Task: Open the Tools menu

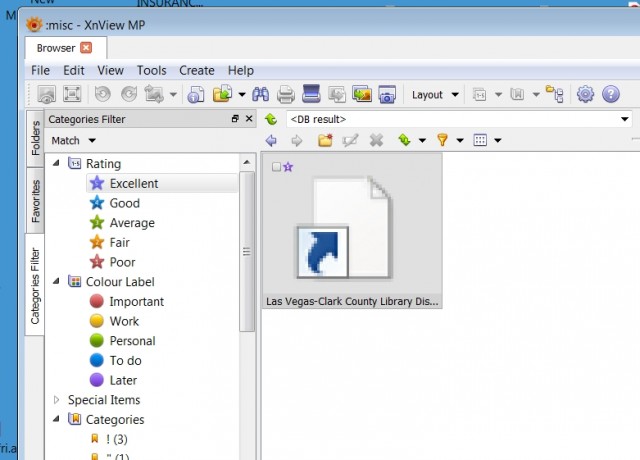Action: coord(151,70)
